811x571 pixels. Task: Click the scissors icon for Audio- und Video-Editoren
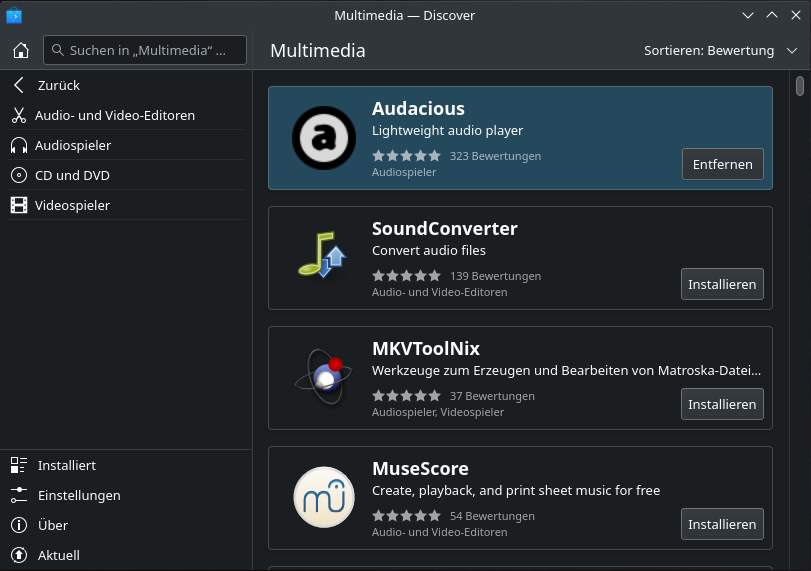coord(19,115)
